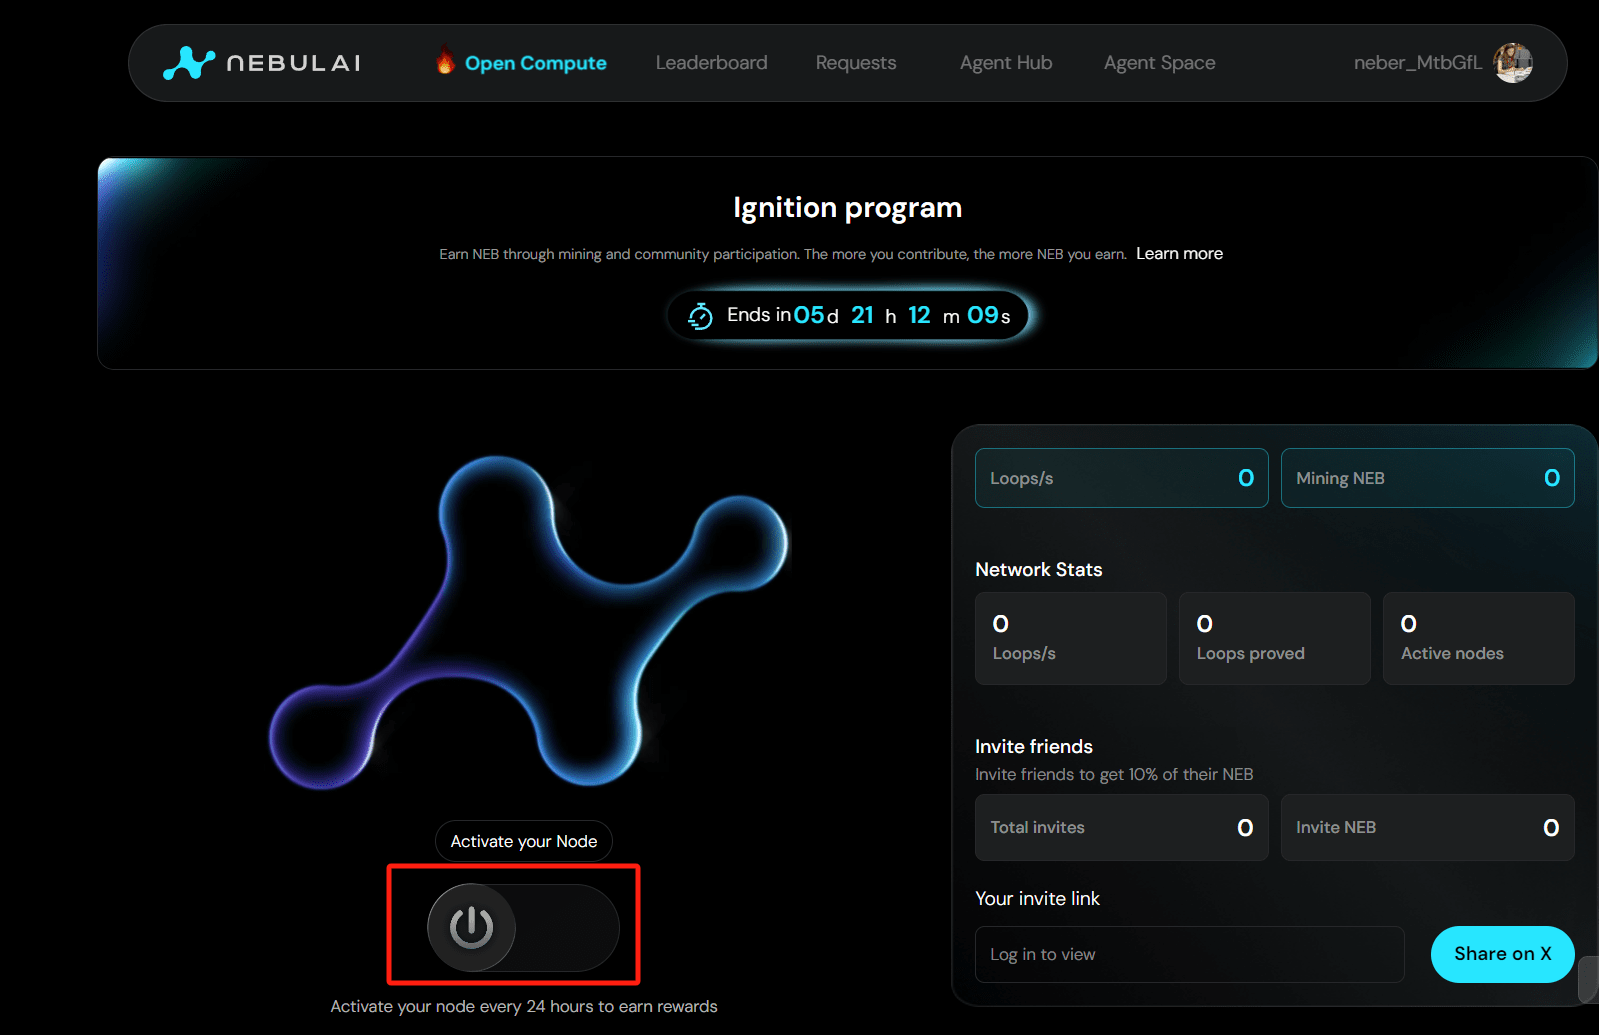Viewport: 1599px width, 1035px height.
Task: Click the Invite friends heading
Action: point(1033,747)
